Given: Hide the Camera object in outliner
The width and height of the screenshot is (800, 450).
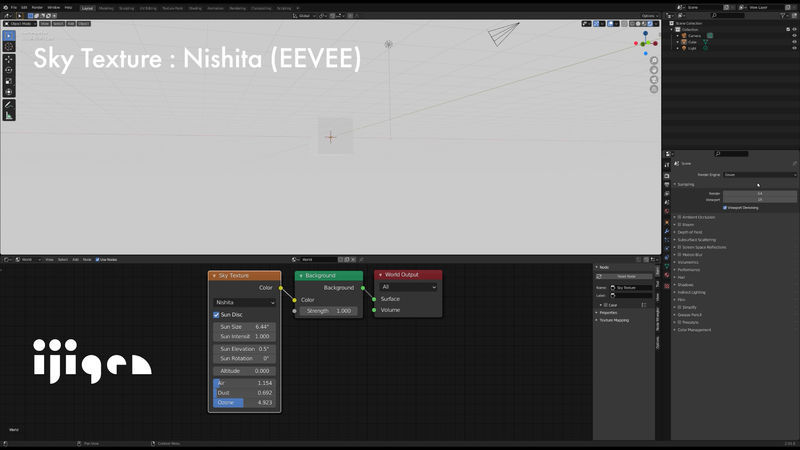Looking at the screenshot, I should point(794,36).
